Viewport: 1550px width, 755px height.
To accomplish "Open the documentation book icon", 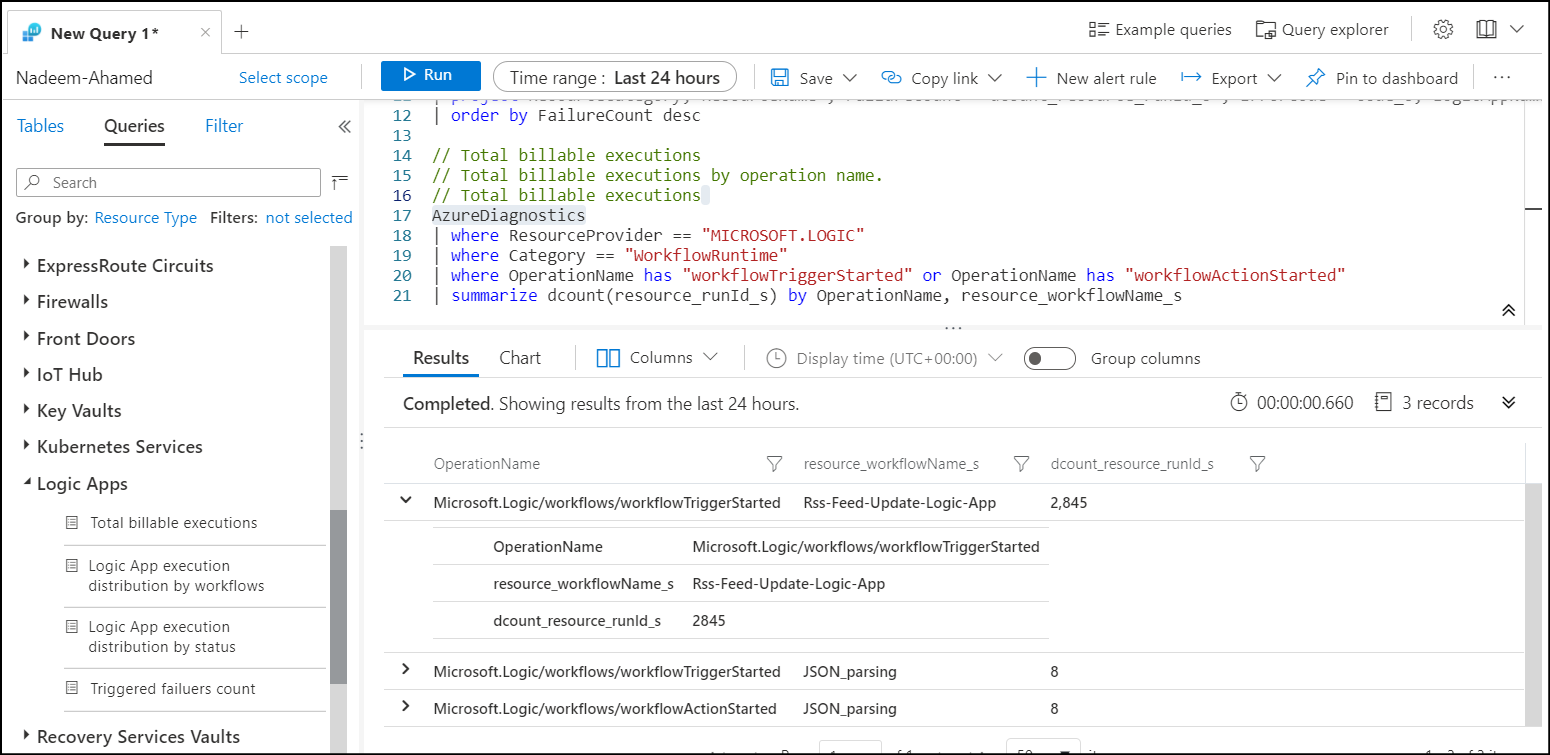I will tap(1486, 30).
